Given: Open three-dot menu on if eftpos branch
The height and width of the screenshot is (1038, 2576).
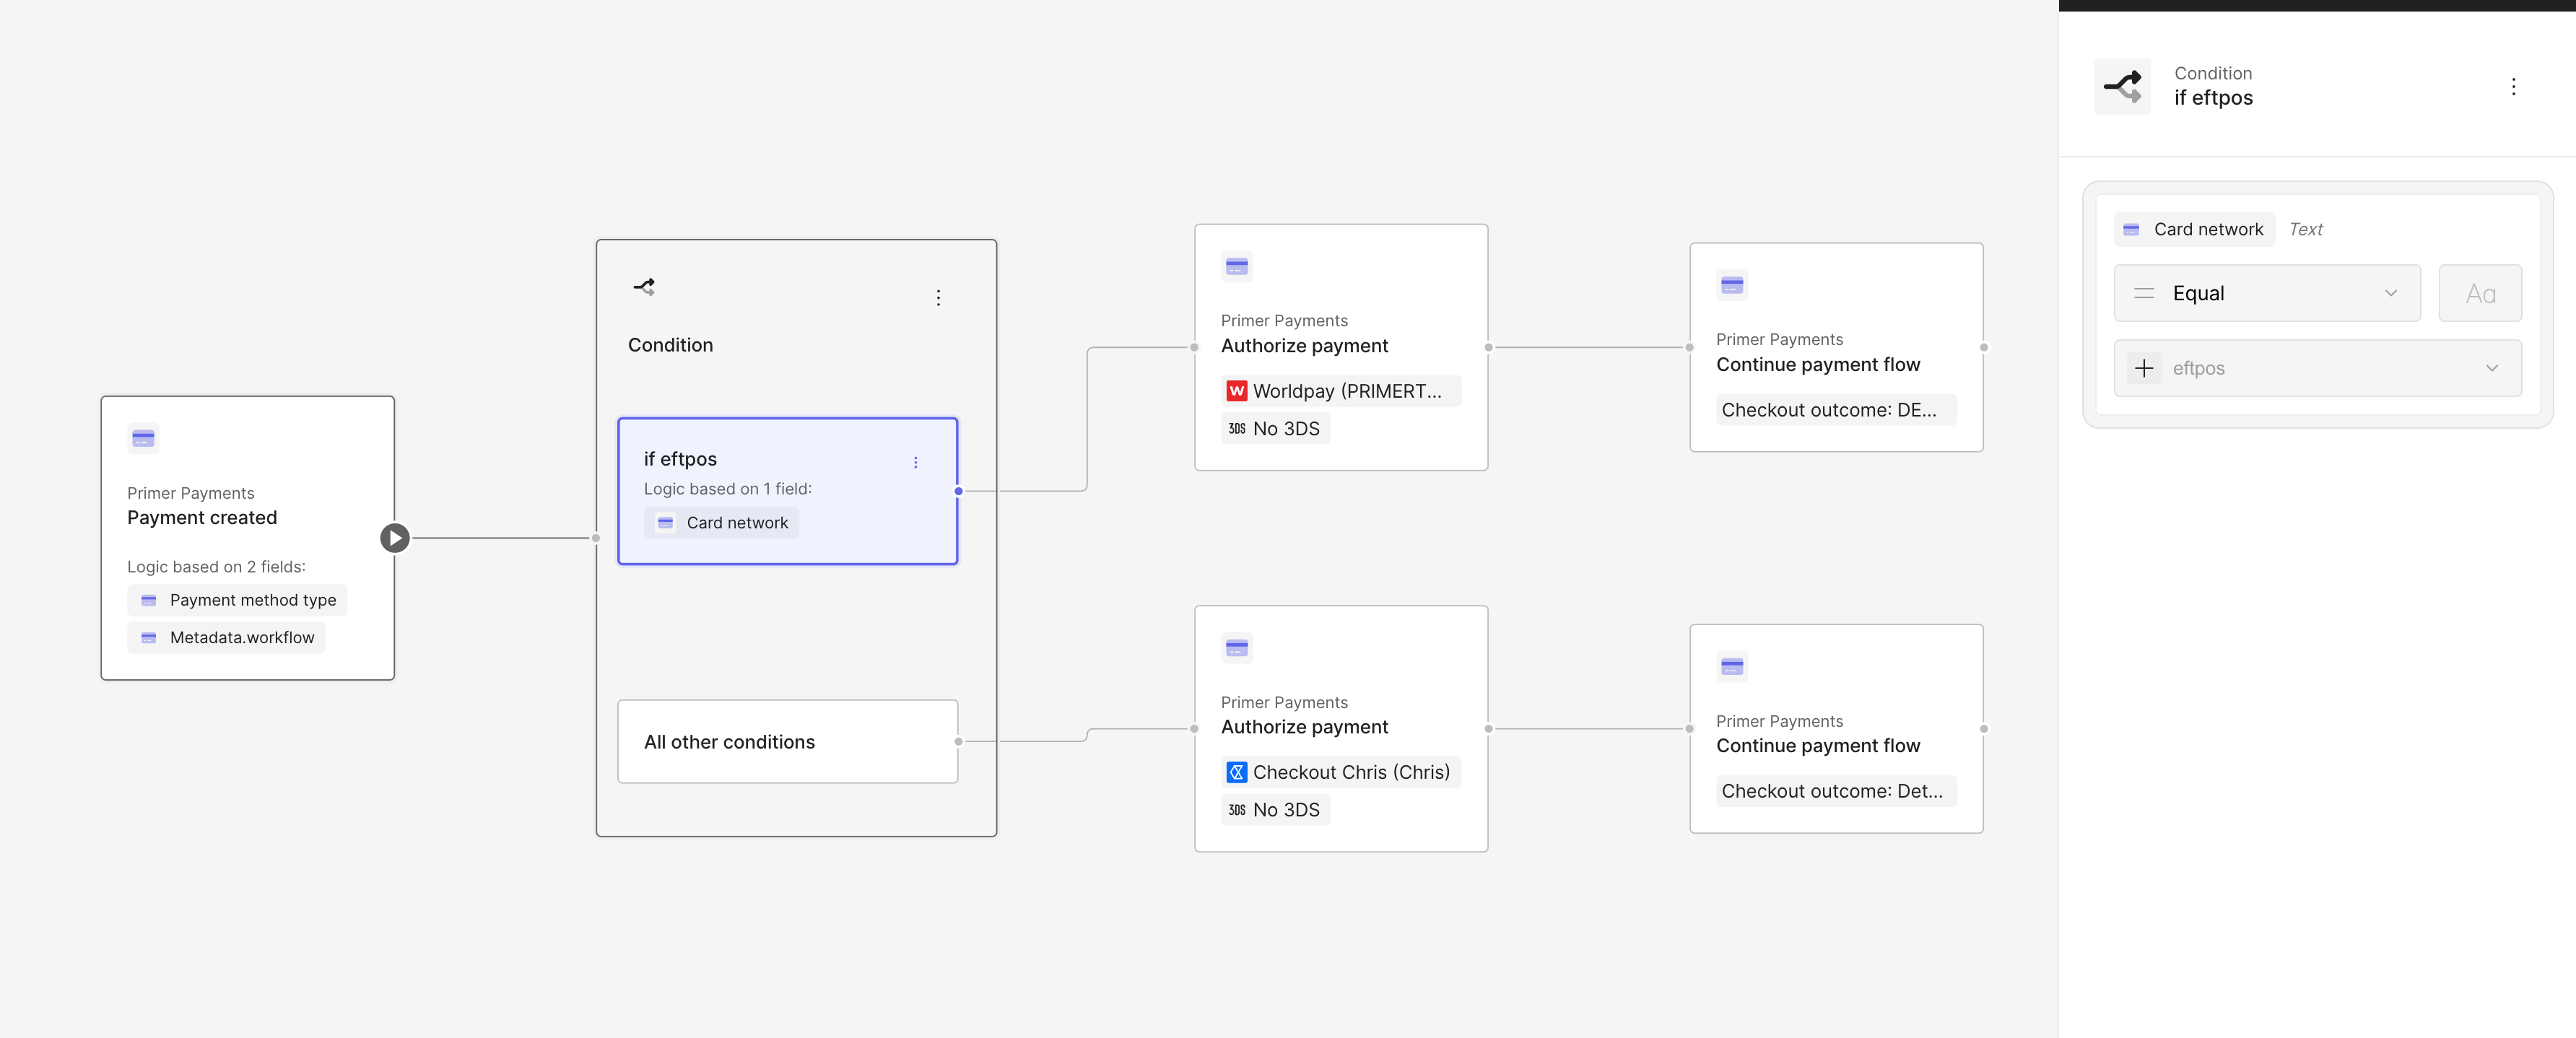Looking at the screenshot, I should click(x=915, y=462).
